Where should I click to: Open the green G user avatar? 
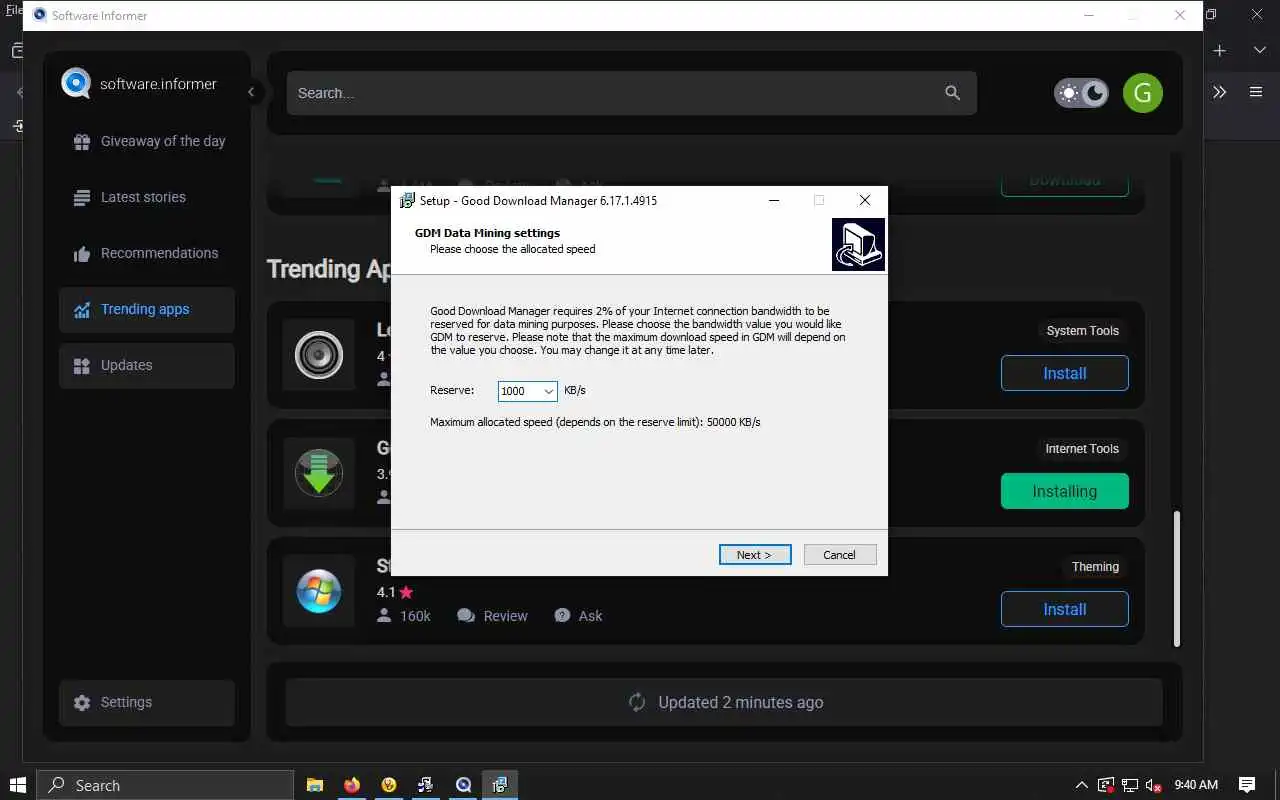(1143, 93)
